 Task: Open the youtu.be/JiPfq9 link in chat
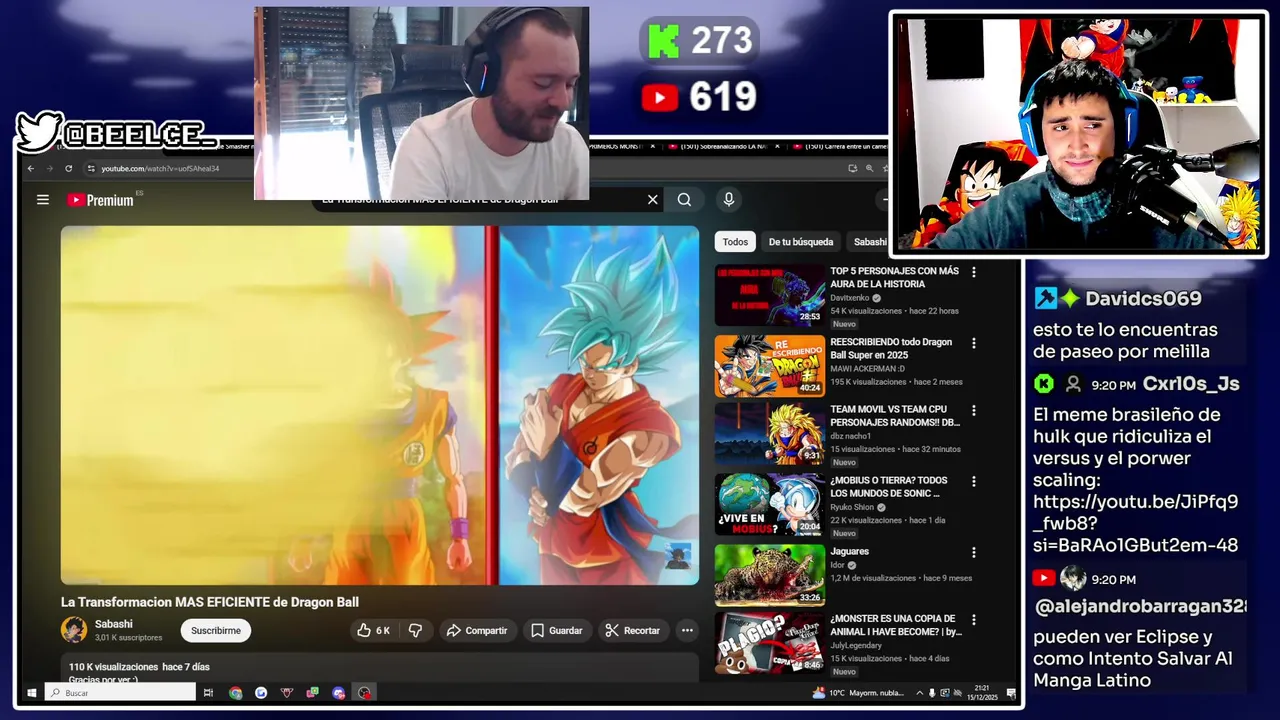click(x=1135, y=524)
